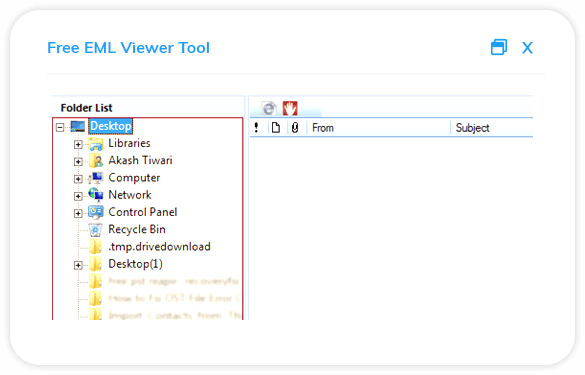Viewport: 585px width, 375px height.
Task: Select the Desktop(1) folder
Action: [x=135, y=264]
